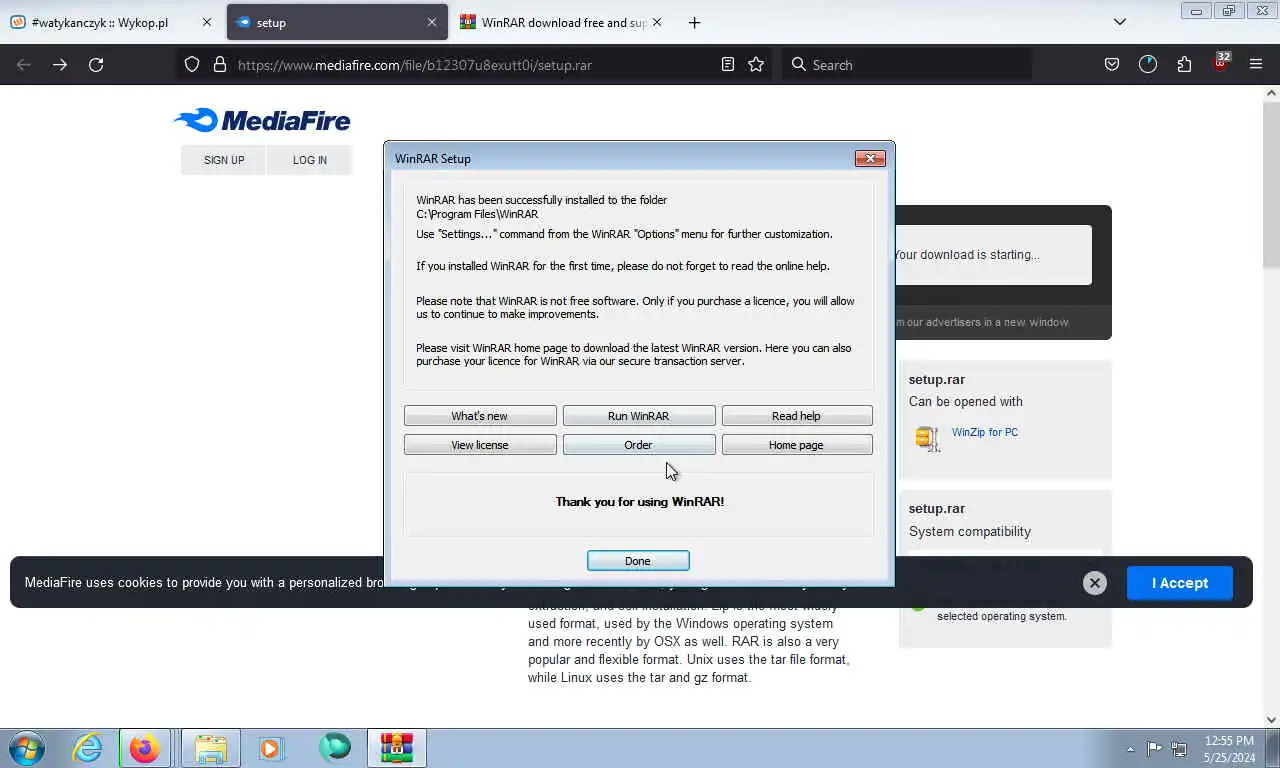Click the network tray icon
The width and height of the screenshot is (1280, 768).
pos(1180,748)
